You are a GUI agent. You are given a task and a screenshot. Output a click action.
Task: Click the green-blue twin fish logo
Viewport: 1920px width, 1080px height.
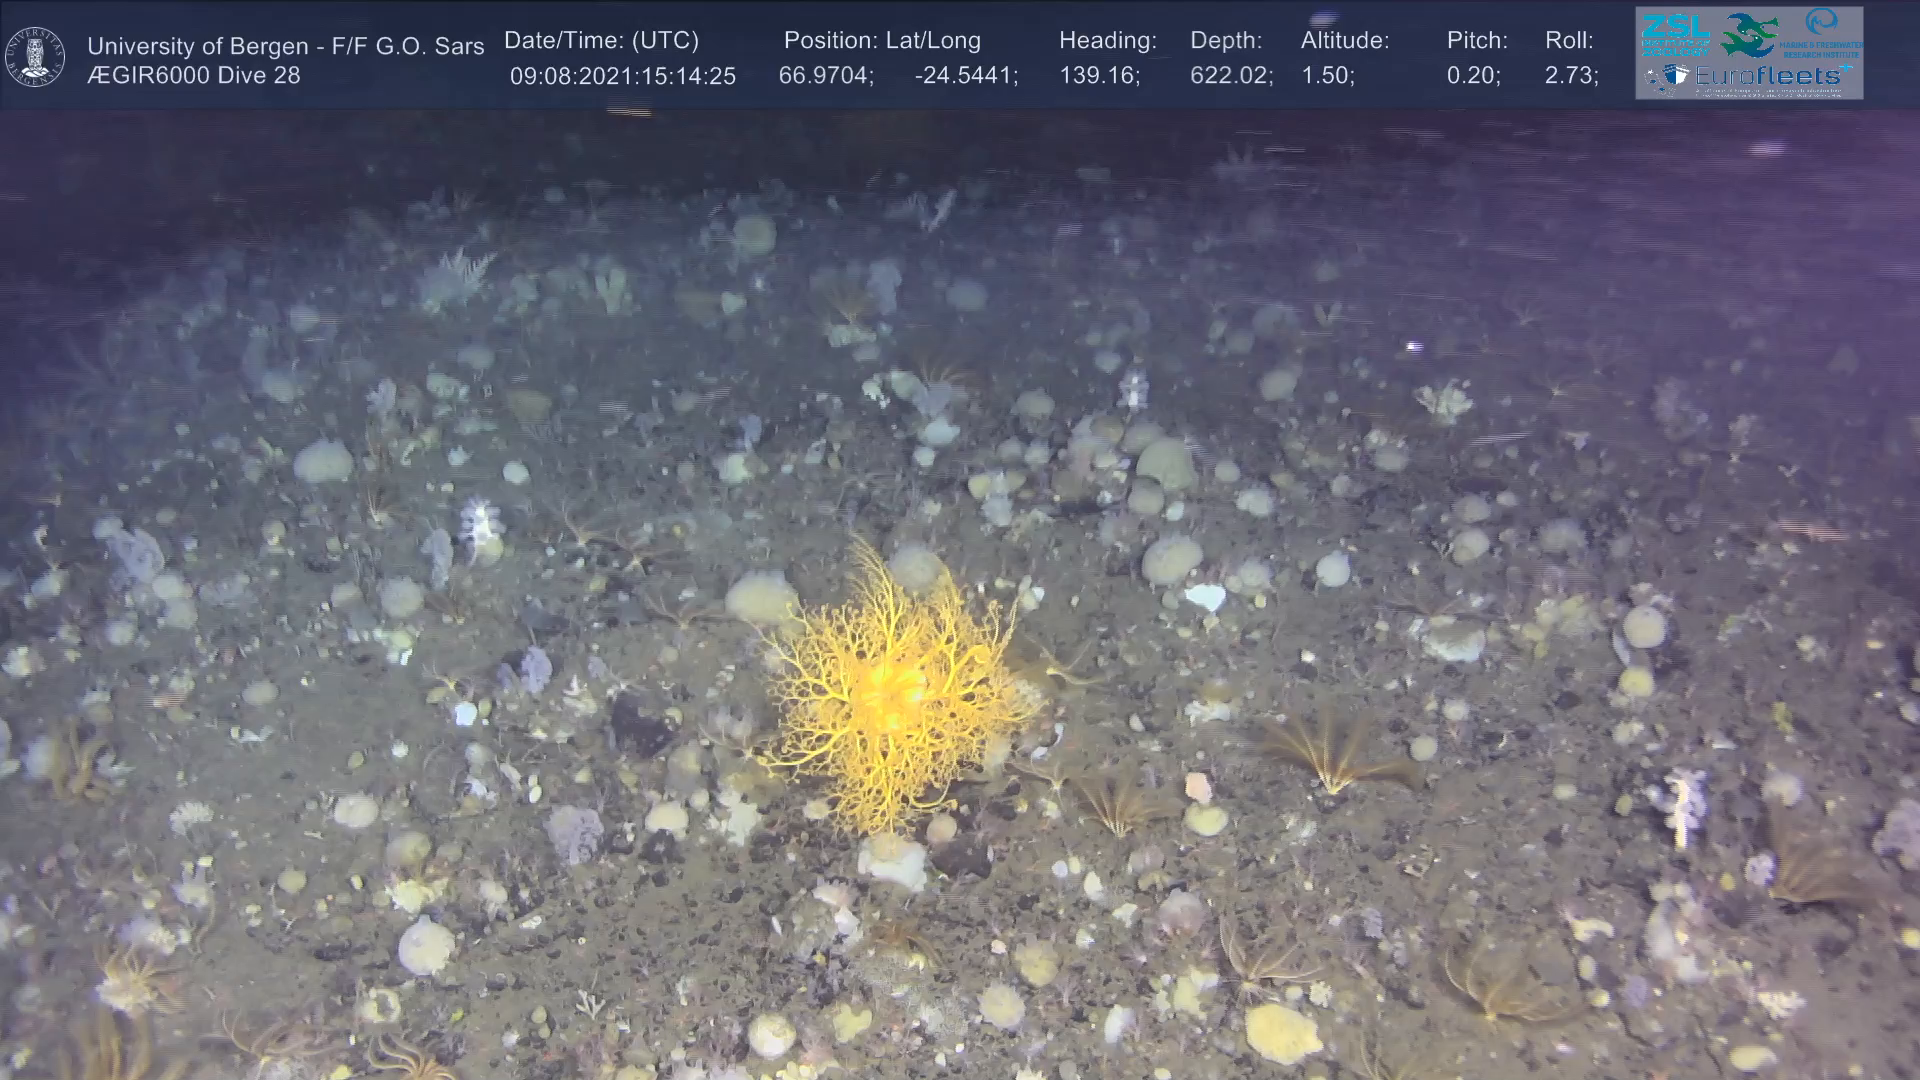[1749, 35]
